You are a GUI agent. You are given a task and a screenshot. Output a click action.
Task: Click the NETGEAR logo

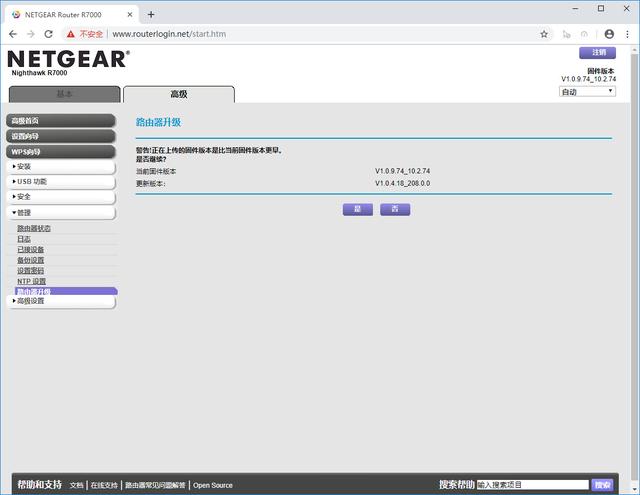point(69,59)
